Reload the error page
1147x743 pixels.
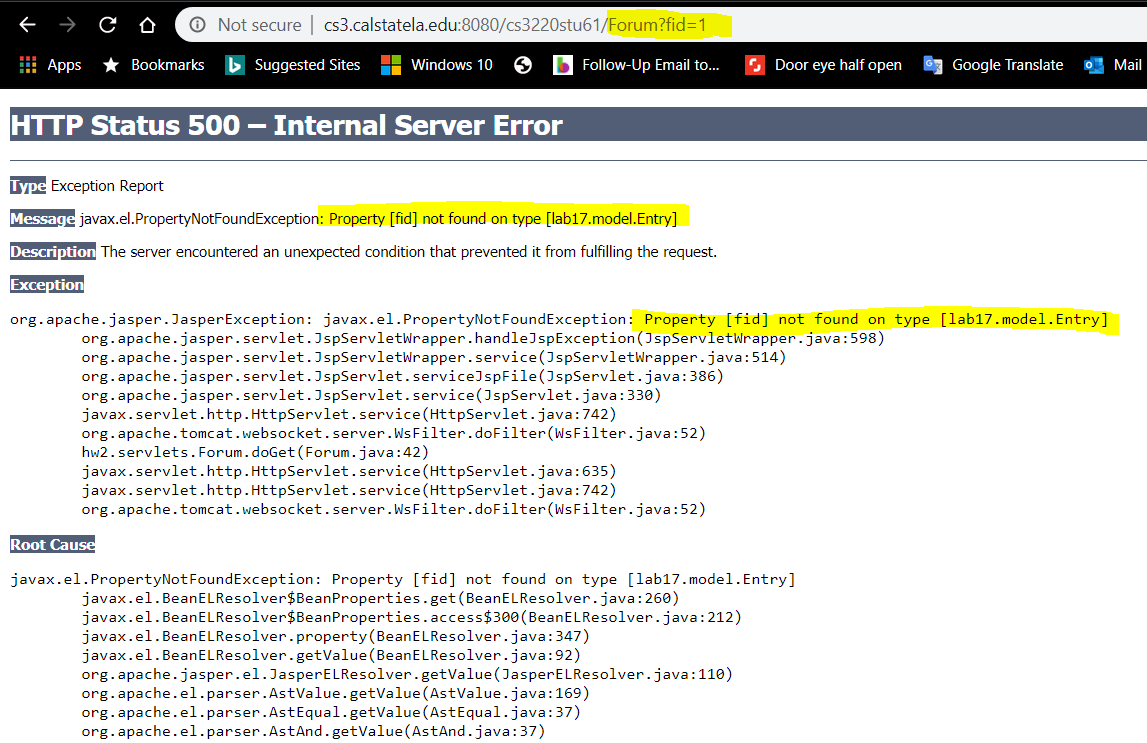click(107, 25)
